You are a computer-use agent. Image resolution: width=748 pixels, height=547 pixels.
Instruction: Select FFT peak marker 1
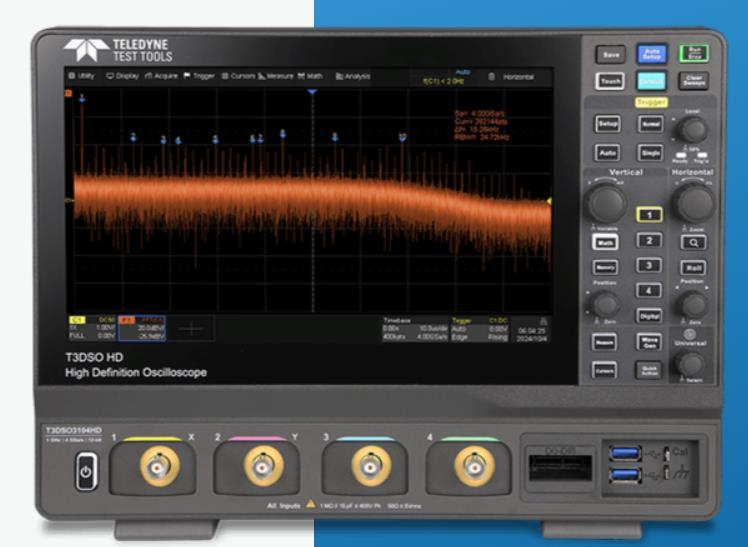82,98
